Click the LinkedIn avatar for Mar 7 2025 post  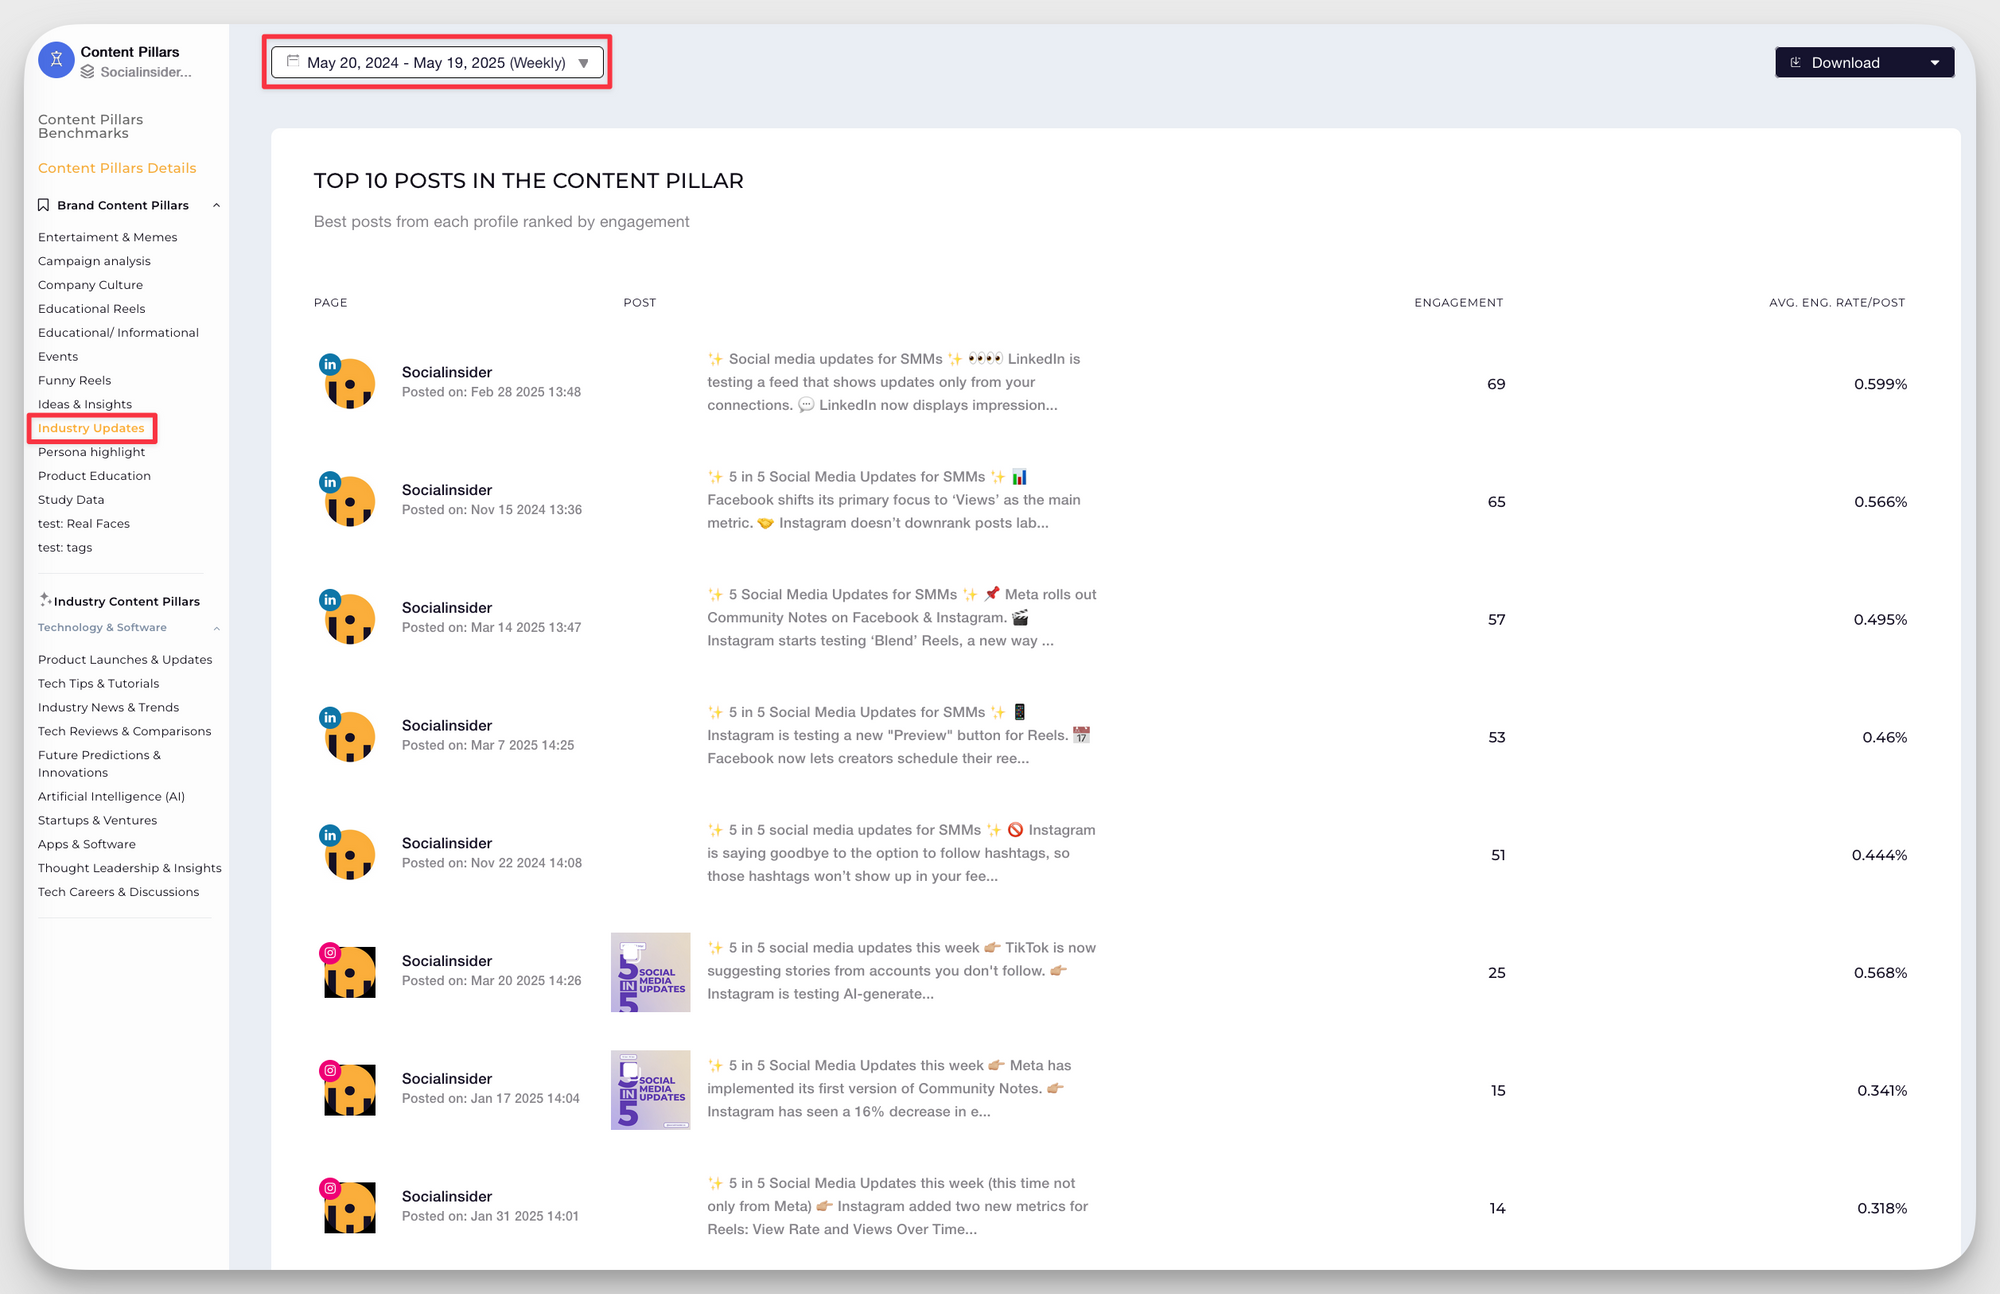[347, 735]
